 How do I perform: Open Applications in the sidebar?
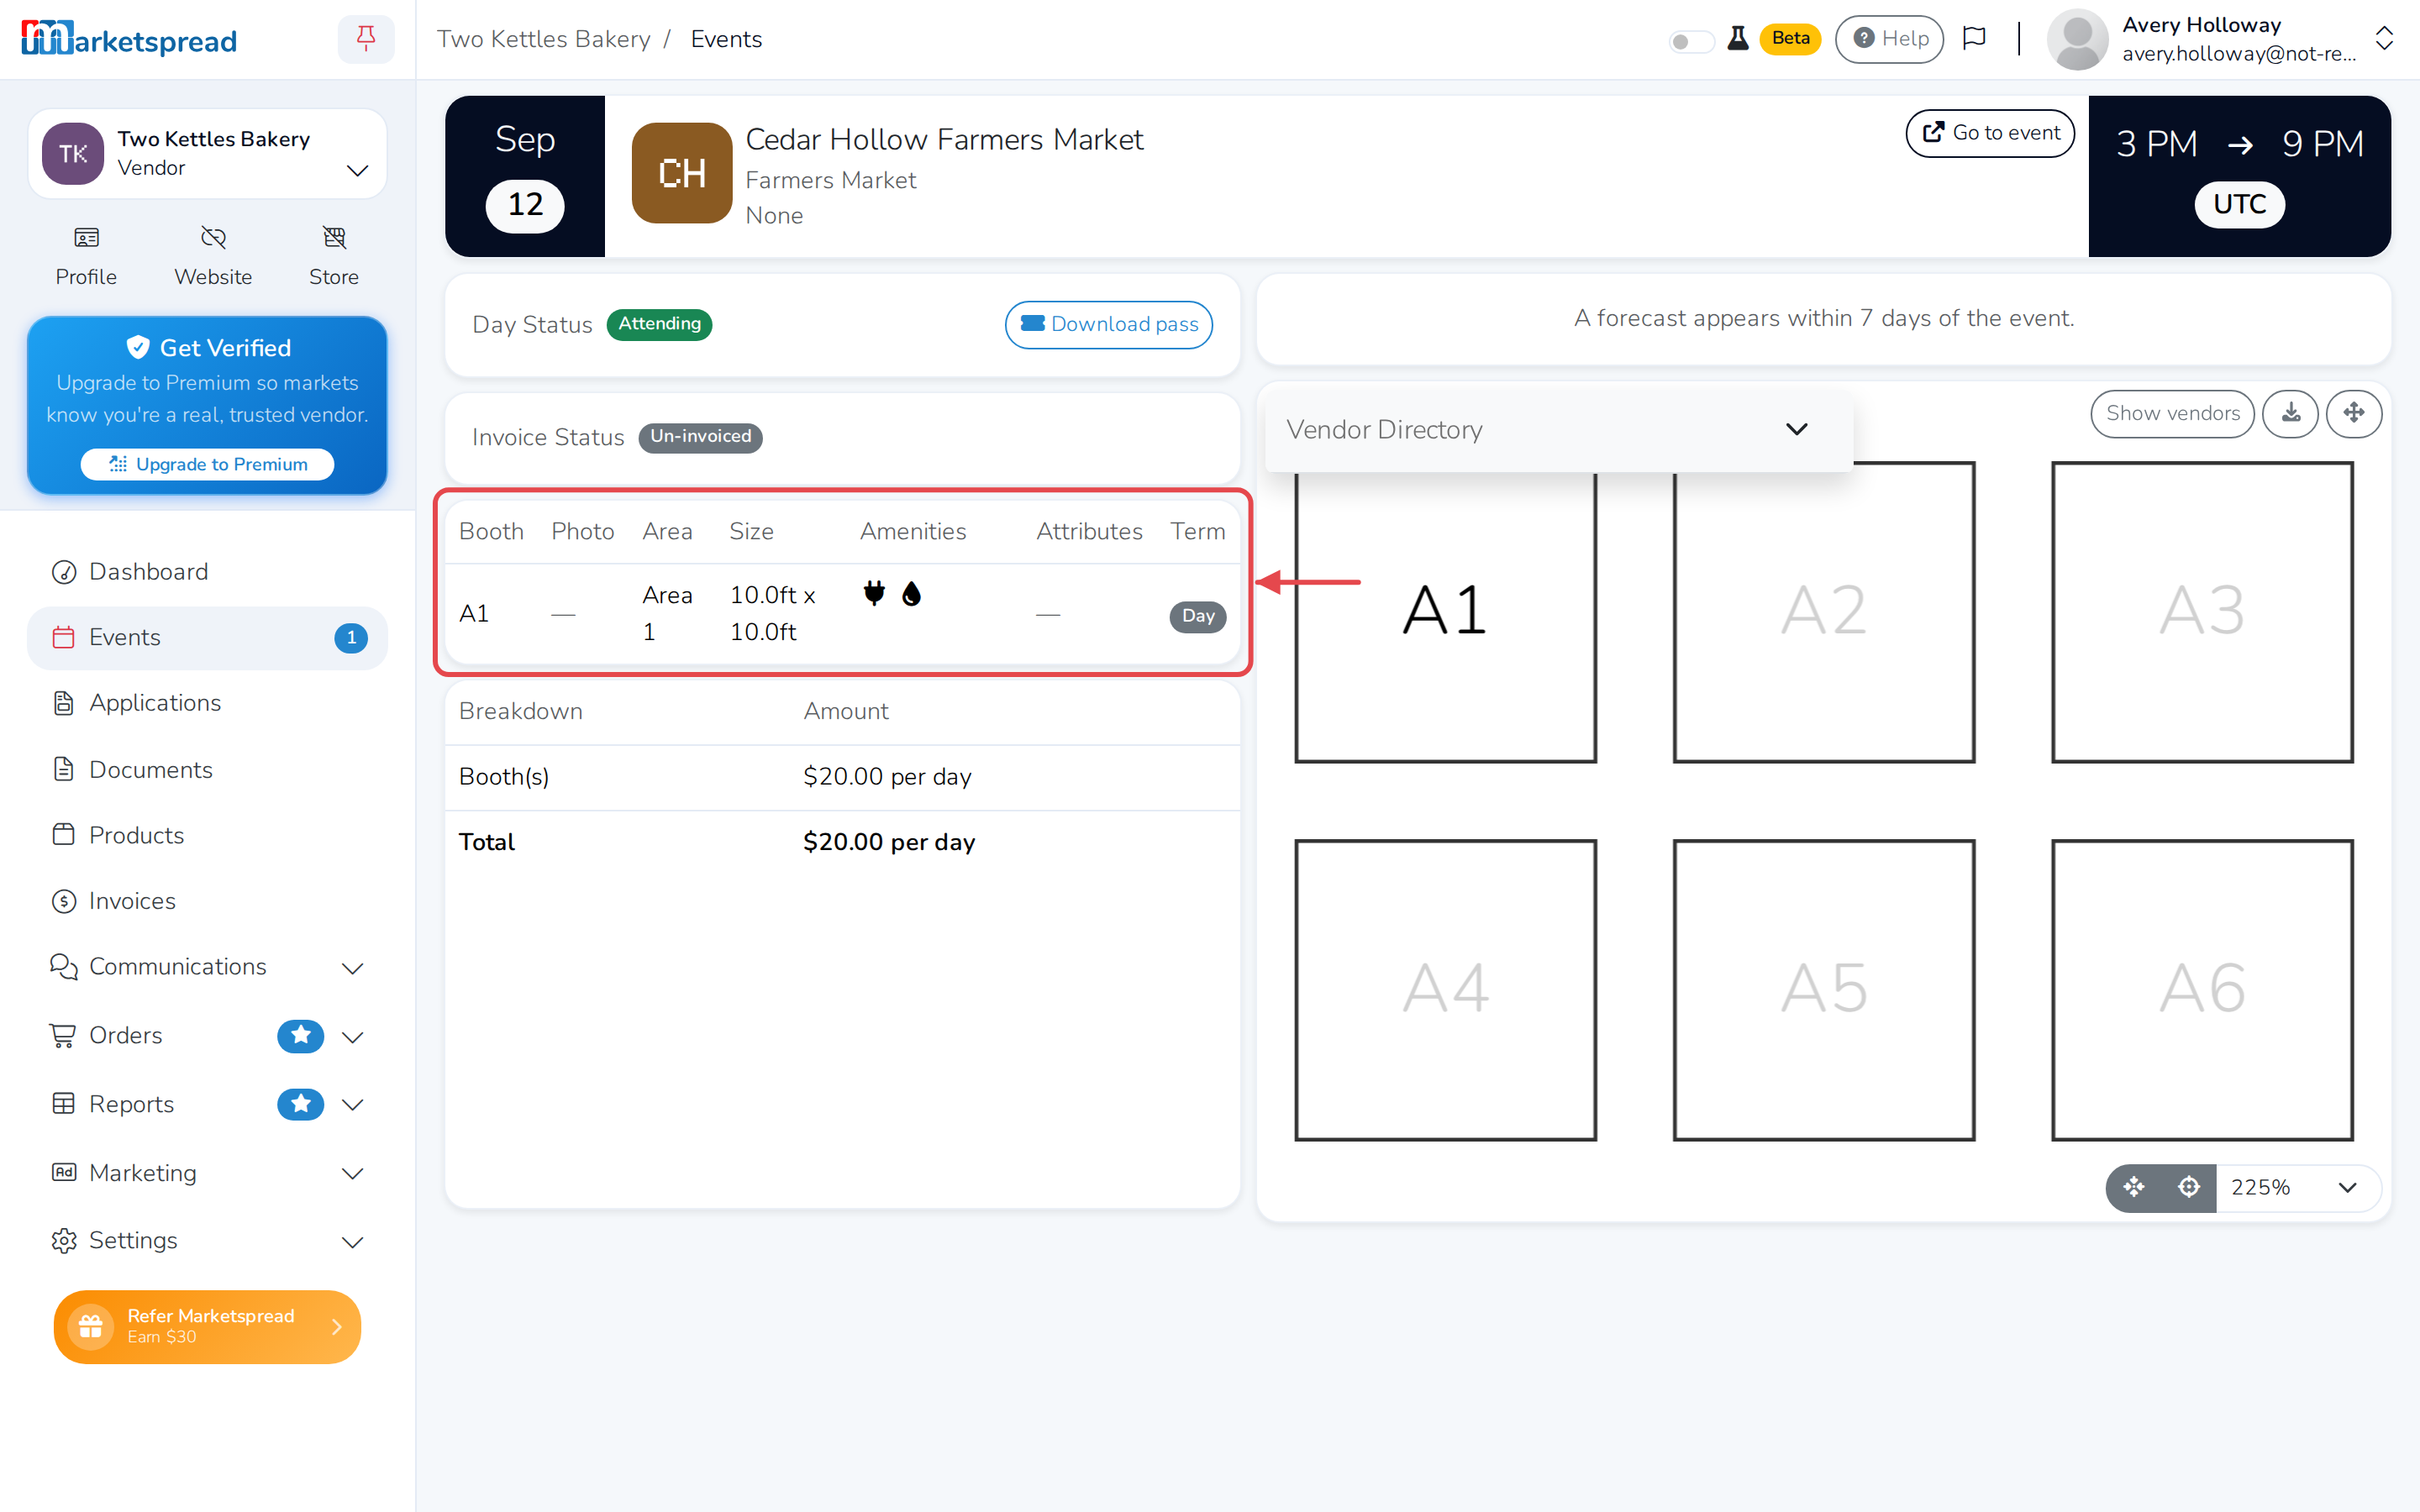pos(207,703)
